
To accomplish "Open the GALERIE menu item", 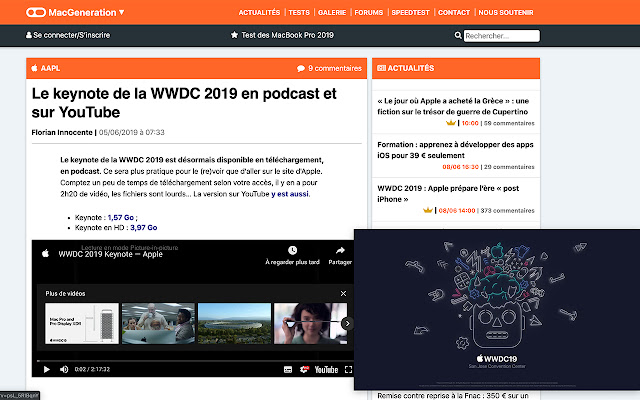I will coord(332,12).
